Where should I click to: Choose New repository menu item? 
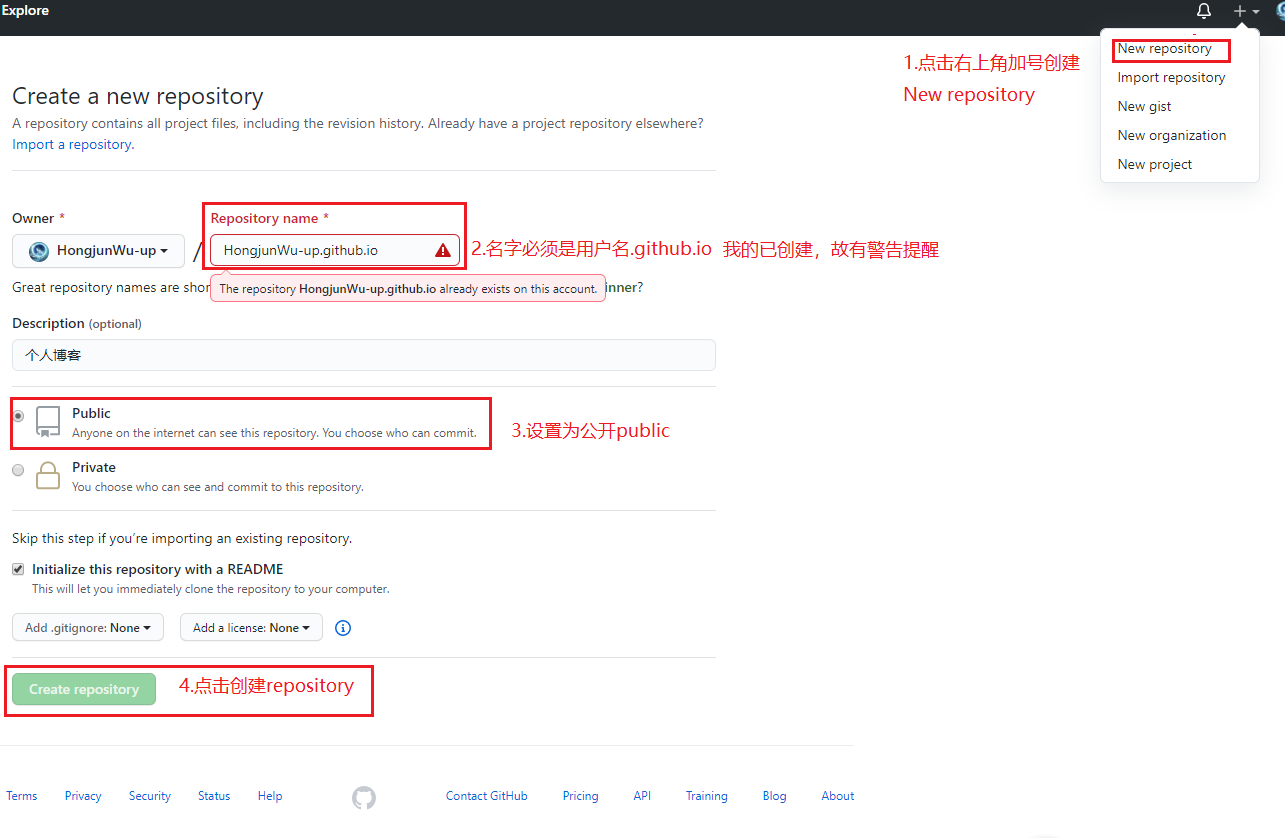(1164, 48)
